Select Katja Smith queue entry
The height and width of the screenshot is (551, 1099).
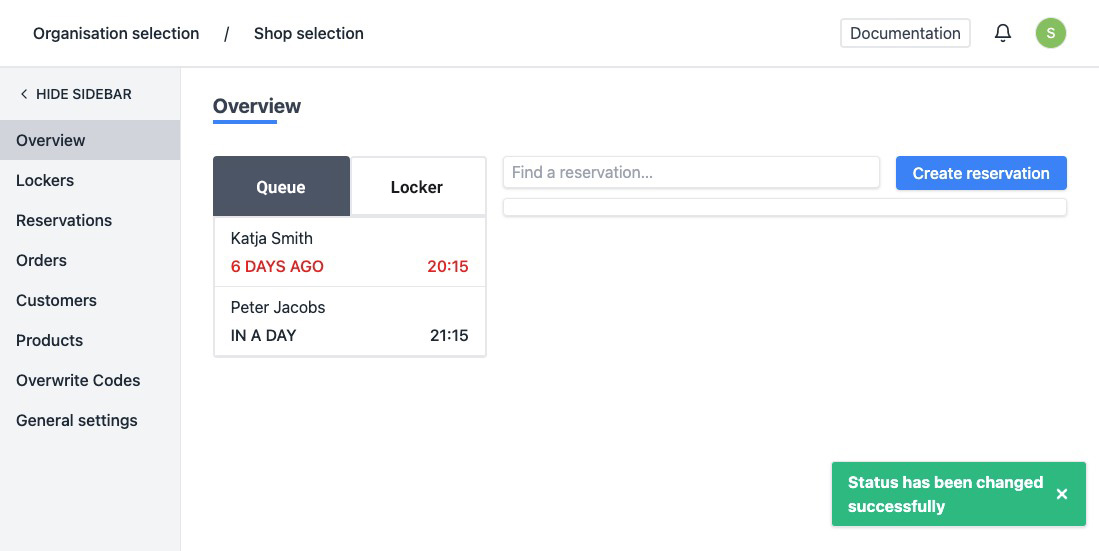tap(349, 252)
